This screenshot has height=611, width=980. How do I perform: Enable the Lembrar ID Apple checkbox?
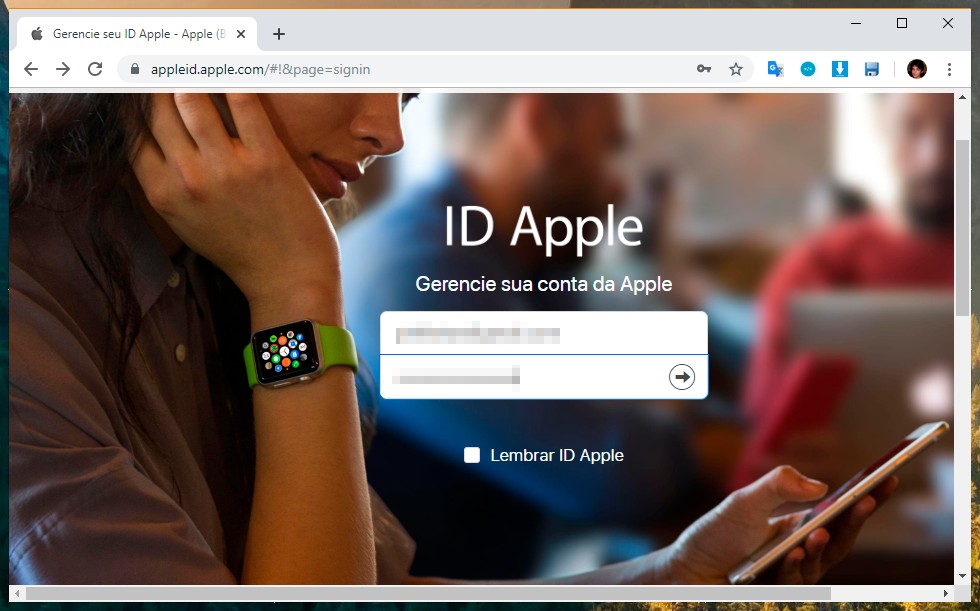pyautogui.click(x=472, y=456)
